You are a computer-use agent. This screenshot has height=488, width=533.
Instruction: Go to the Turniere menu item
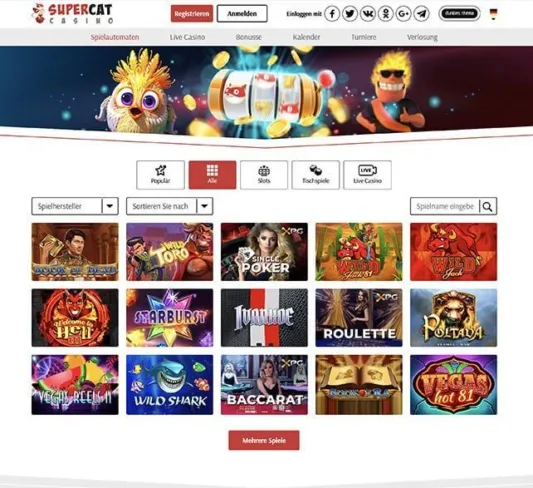click(x=364, y=37)
